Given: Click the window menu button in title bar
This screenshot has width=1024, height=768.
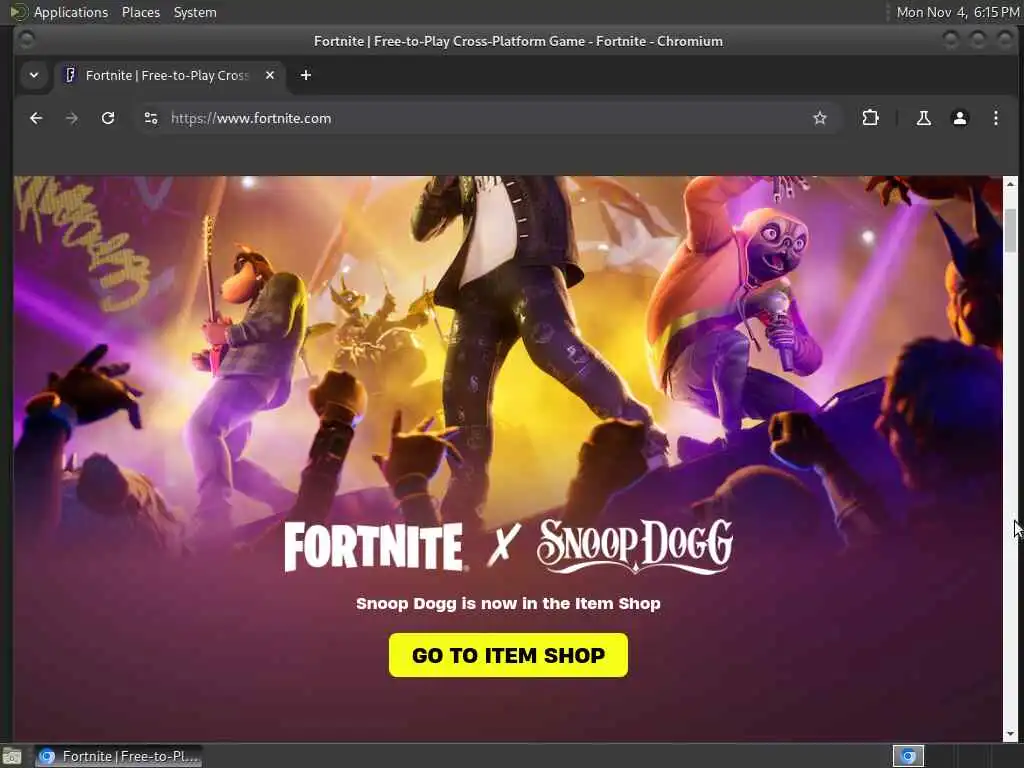Looking at the screenshot, I should pos(26,40).
